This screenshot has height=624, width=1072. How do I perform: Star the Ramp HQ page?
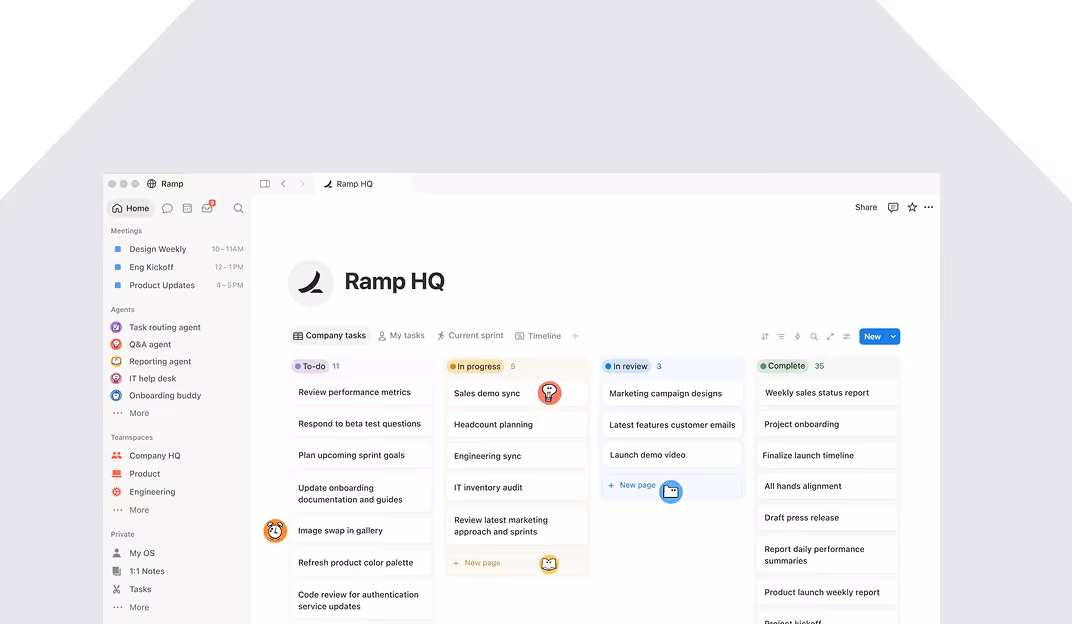[x=912, y=207]
